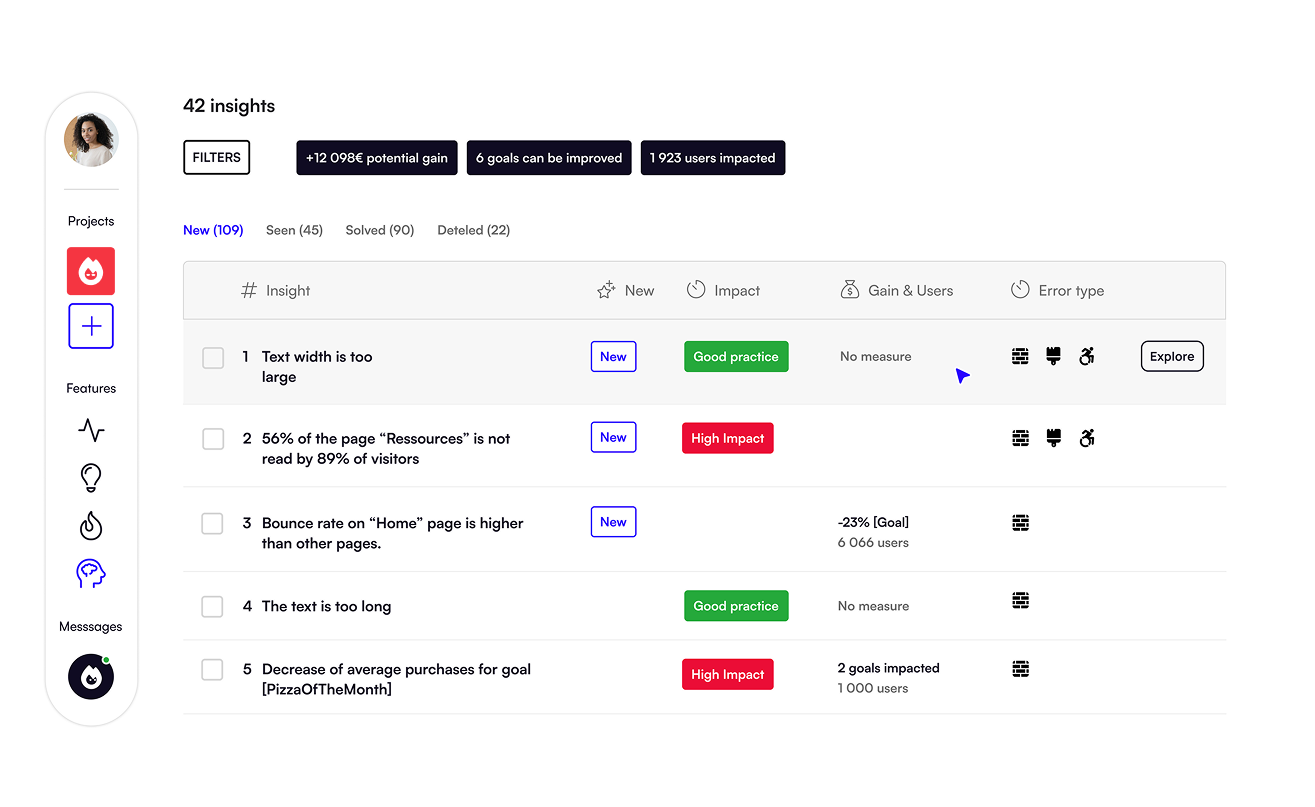This screenshot has height=807, width=1315.
Task: Click the gauge icon beside Impact header
Action: pos(696,290)
